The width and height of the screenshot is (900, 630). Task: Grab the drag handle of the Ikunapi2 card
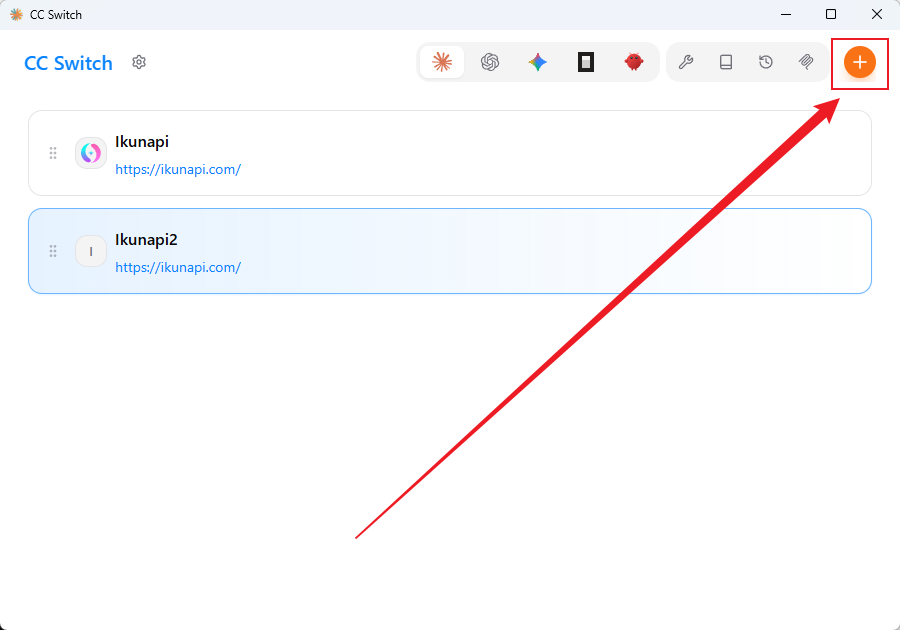[x=53, y=251]
